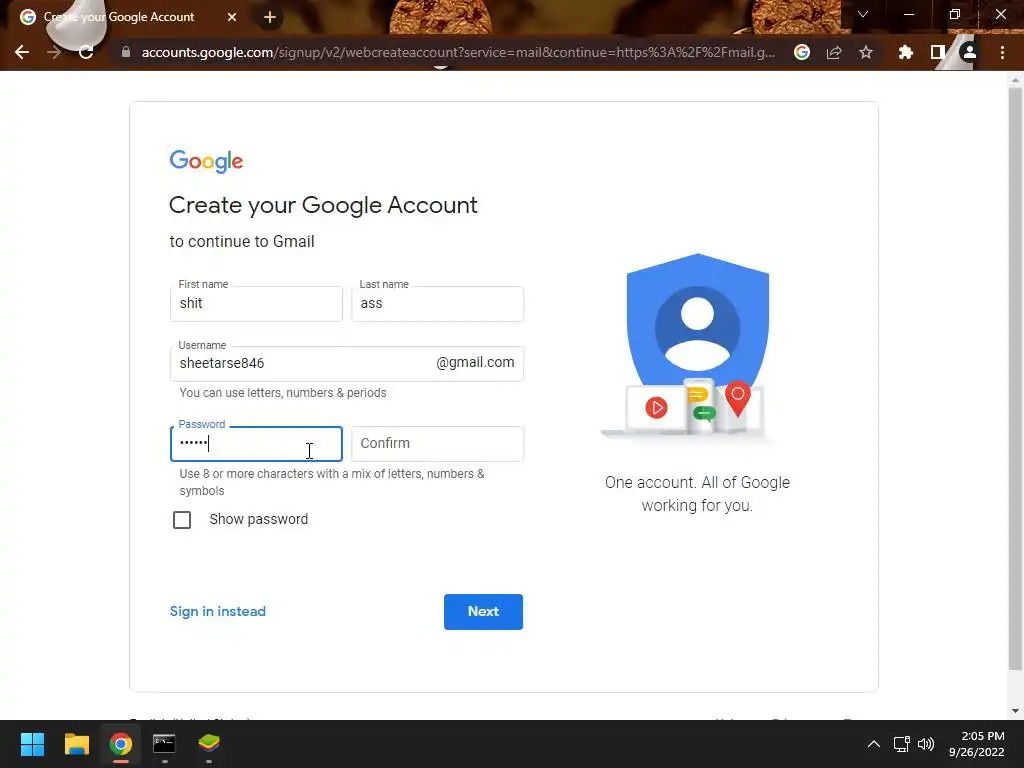Click the Next button
The image size is (1024, 768).
(483, 612)
